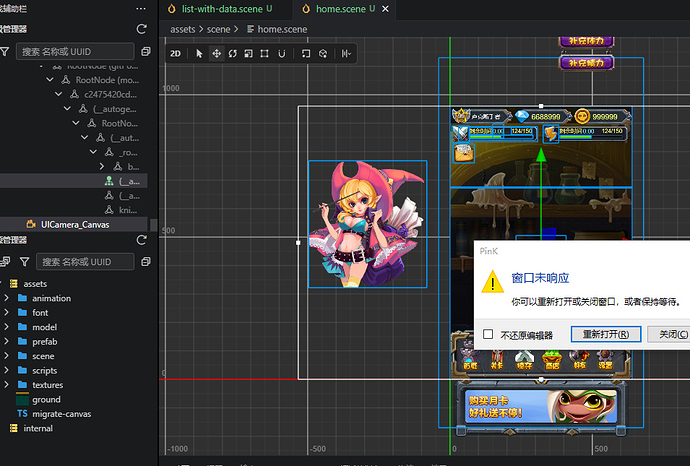Screen dimensions: 690x466
Task: Collapse all folders with the assets stack icon
Action: (x=146, y=262)
